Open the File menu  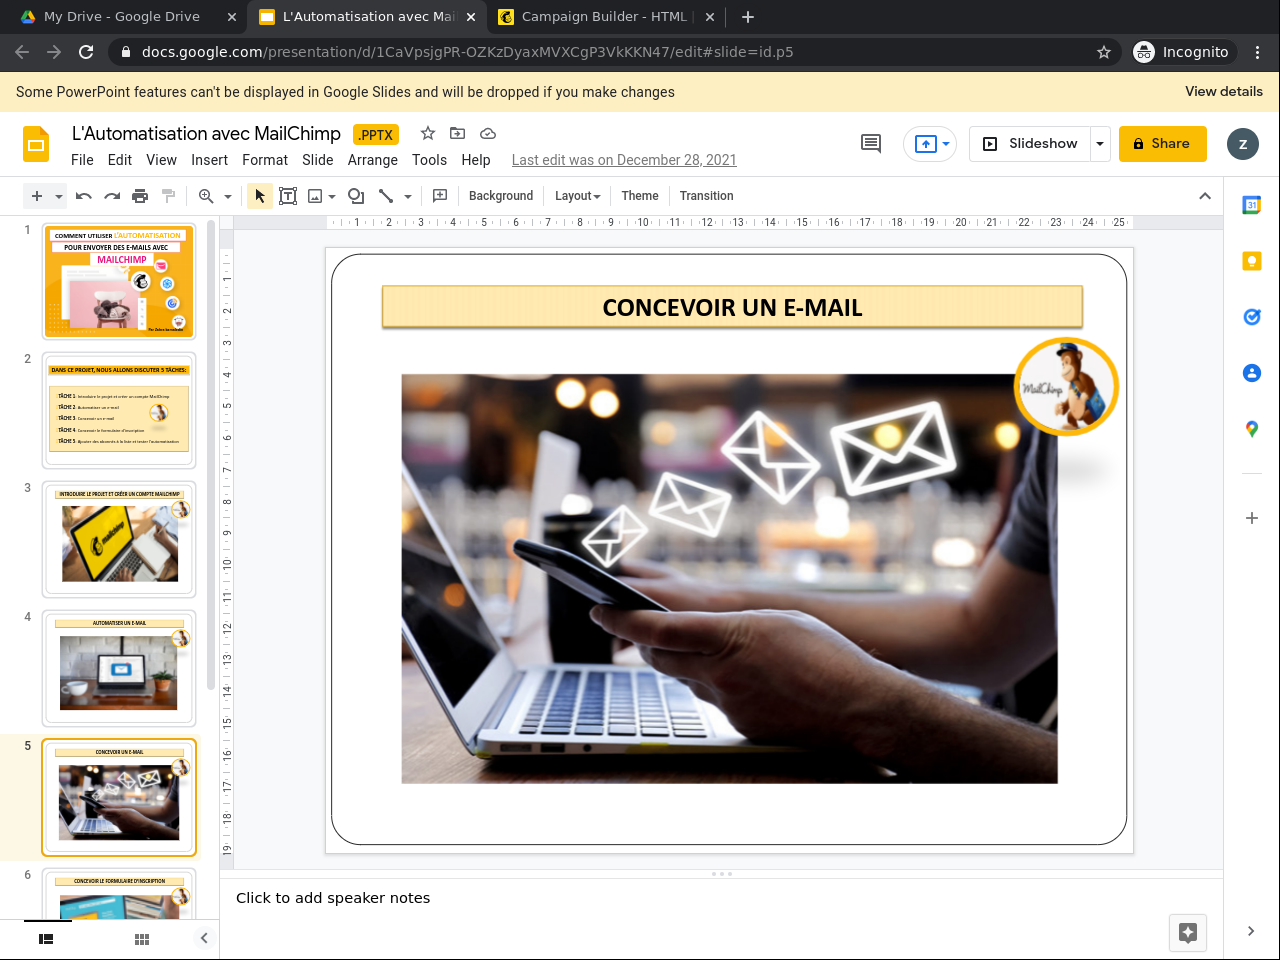tap(82, 160)
